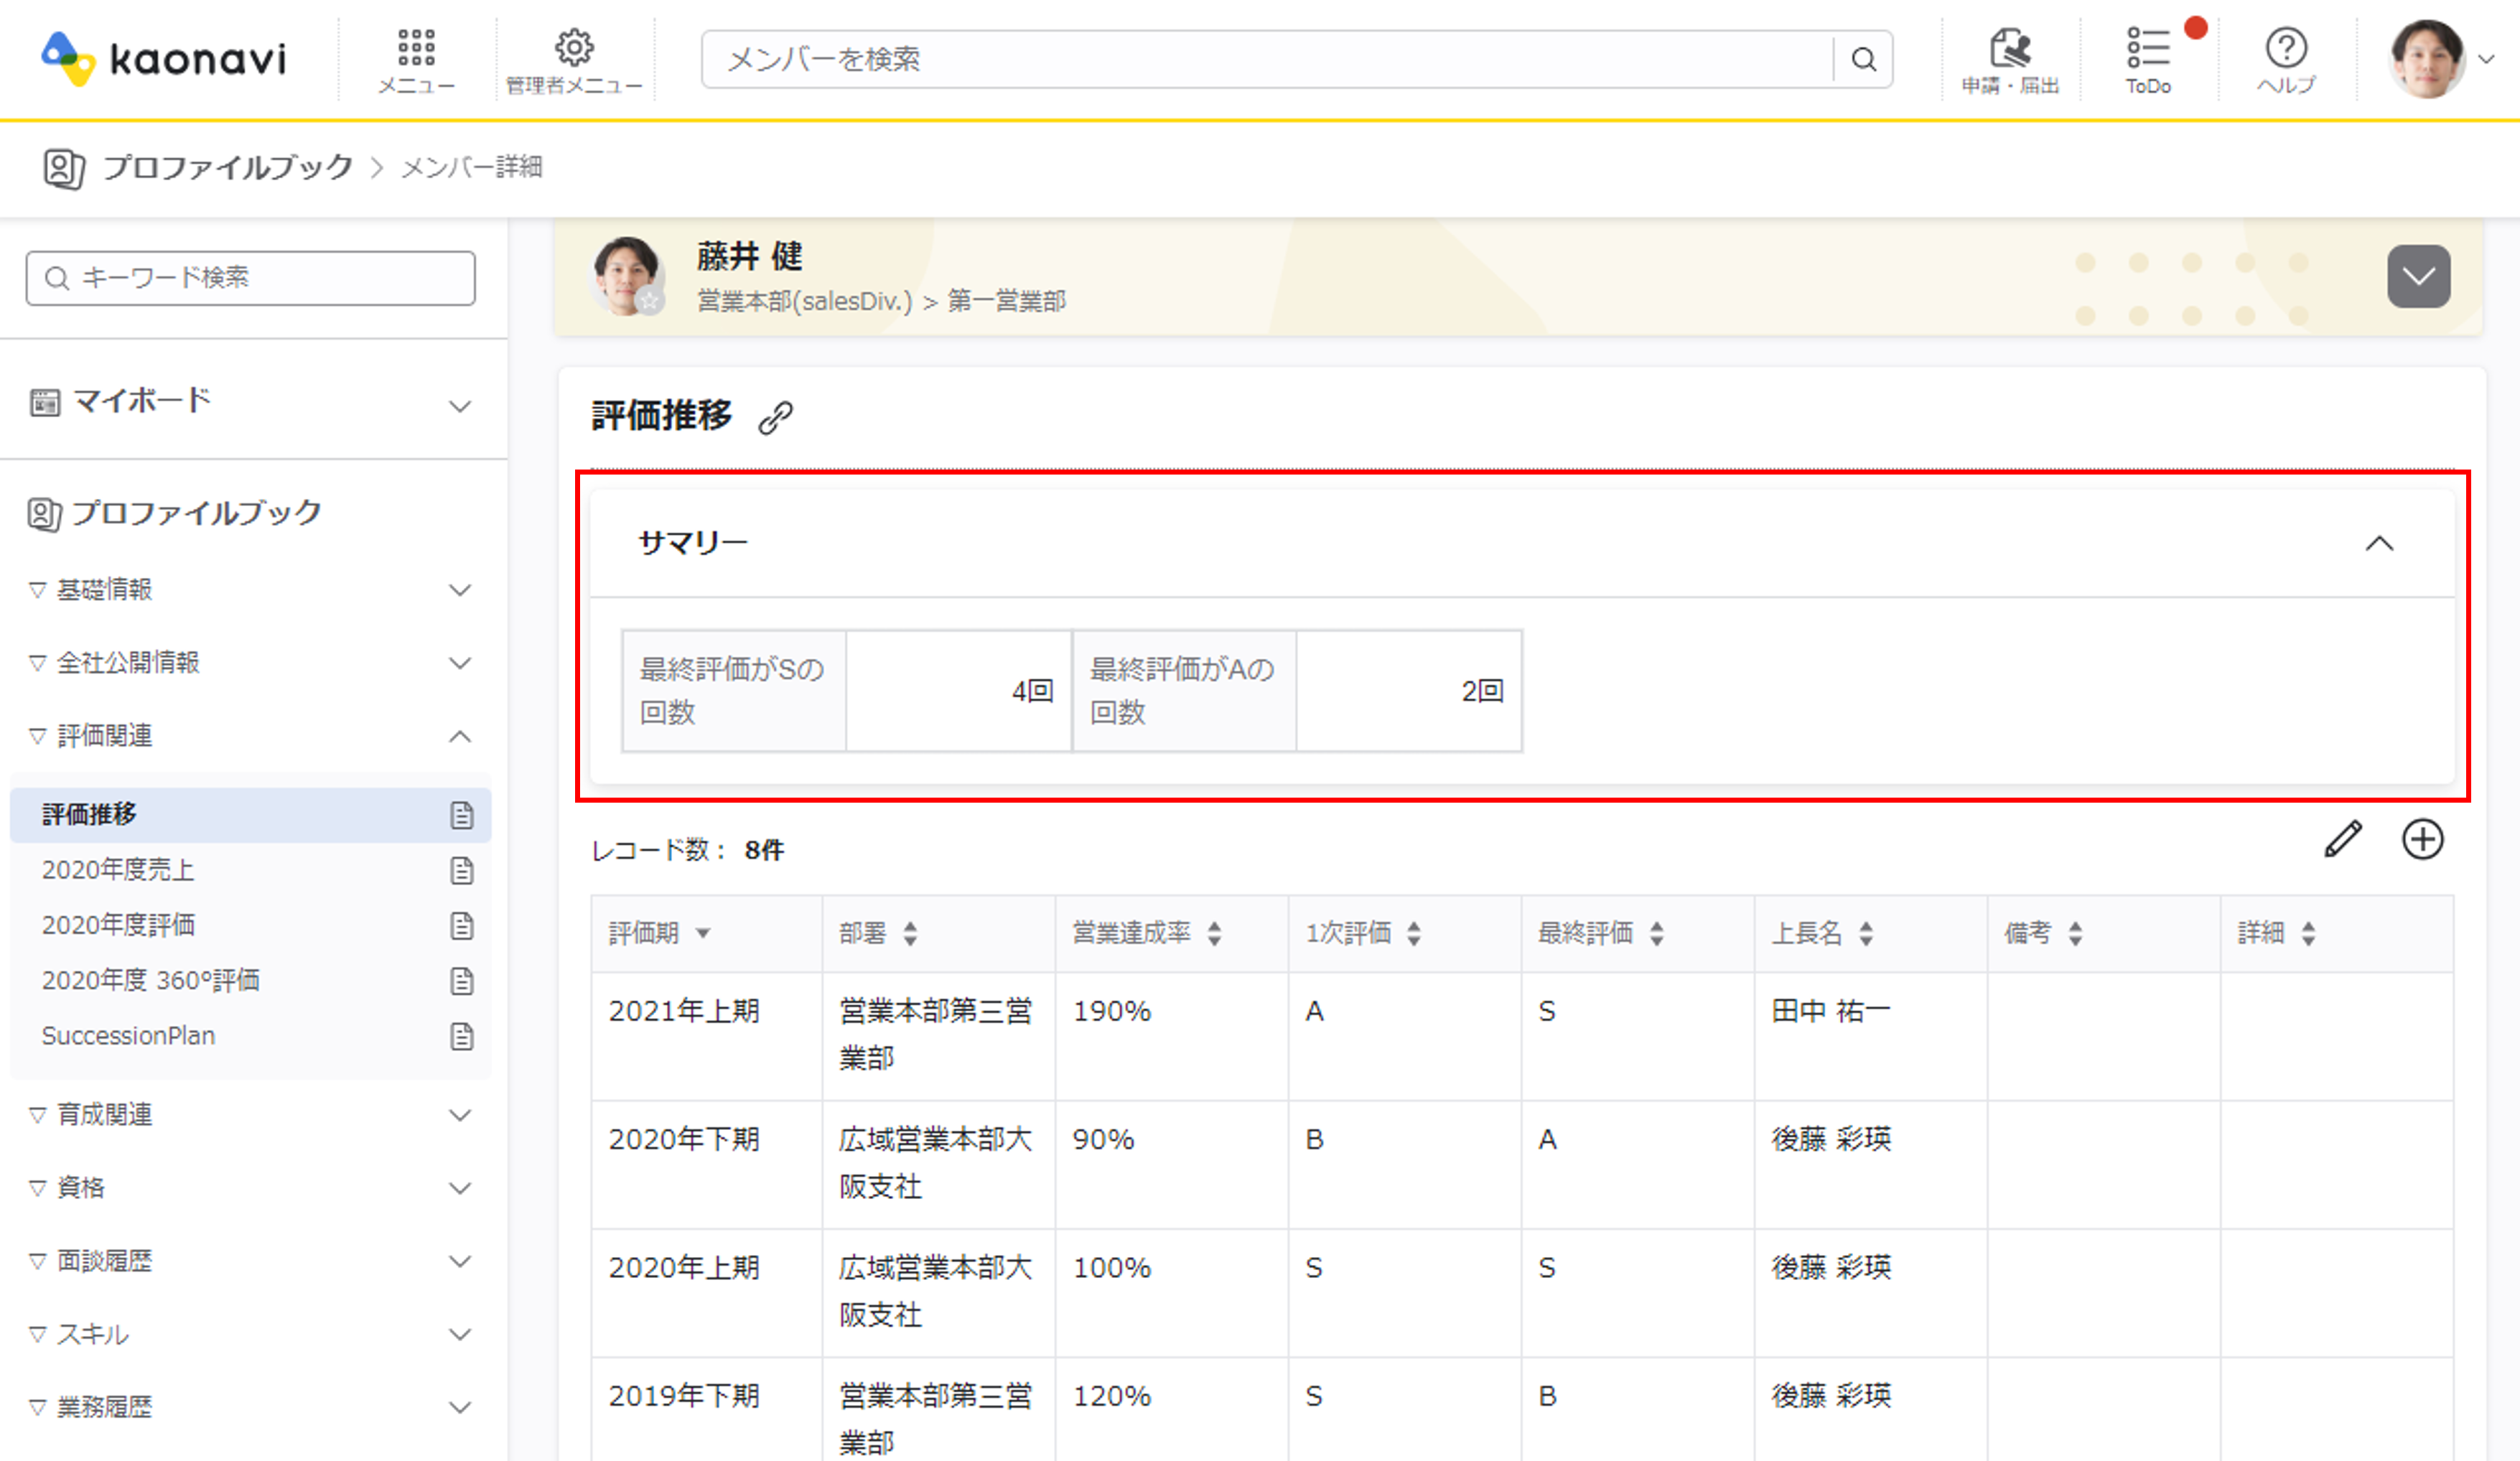Open SuccessionPlan sheet in sidebar
The height and width of the screenshot is (1461, 2520).
coord(128,1036)
